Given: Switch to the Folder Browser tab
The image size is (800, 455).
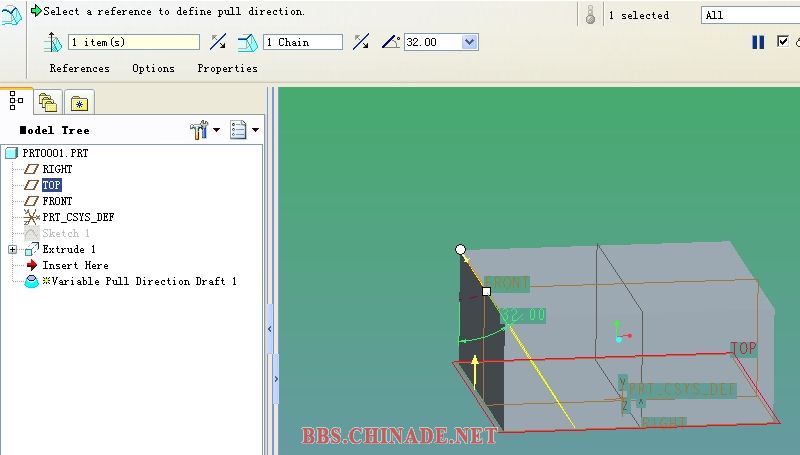Looking at the screenshot, I should point(47,101).
